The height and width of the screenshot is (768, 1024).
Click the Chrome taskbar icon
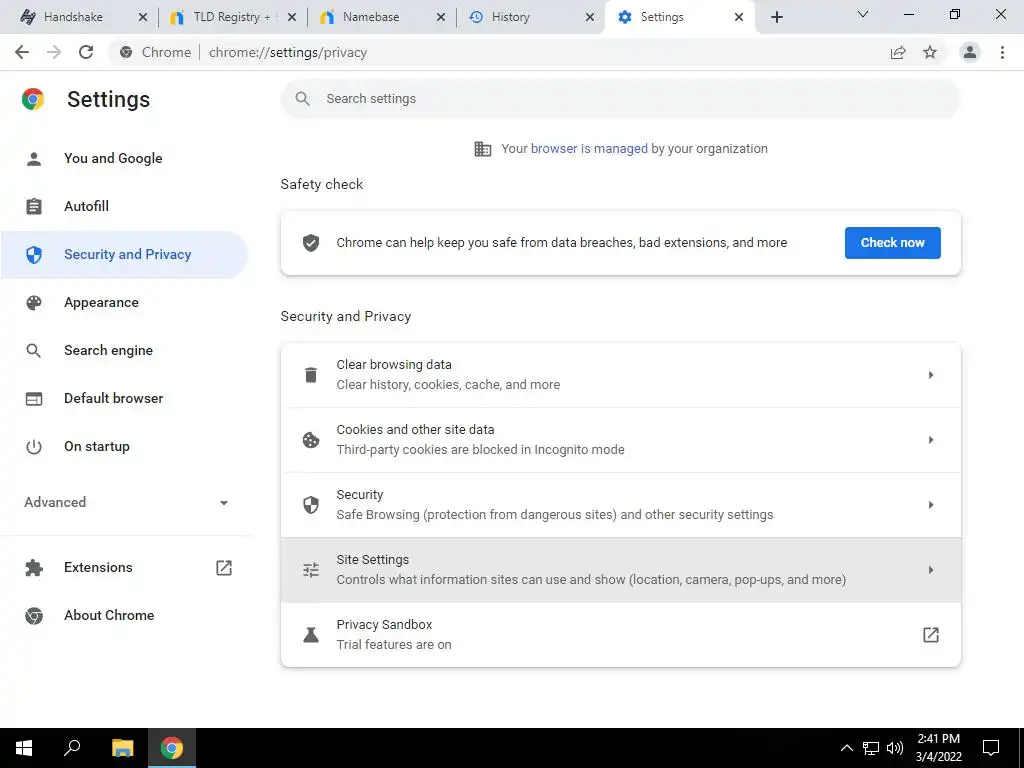point(172,748)
